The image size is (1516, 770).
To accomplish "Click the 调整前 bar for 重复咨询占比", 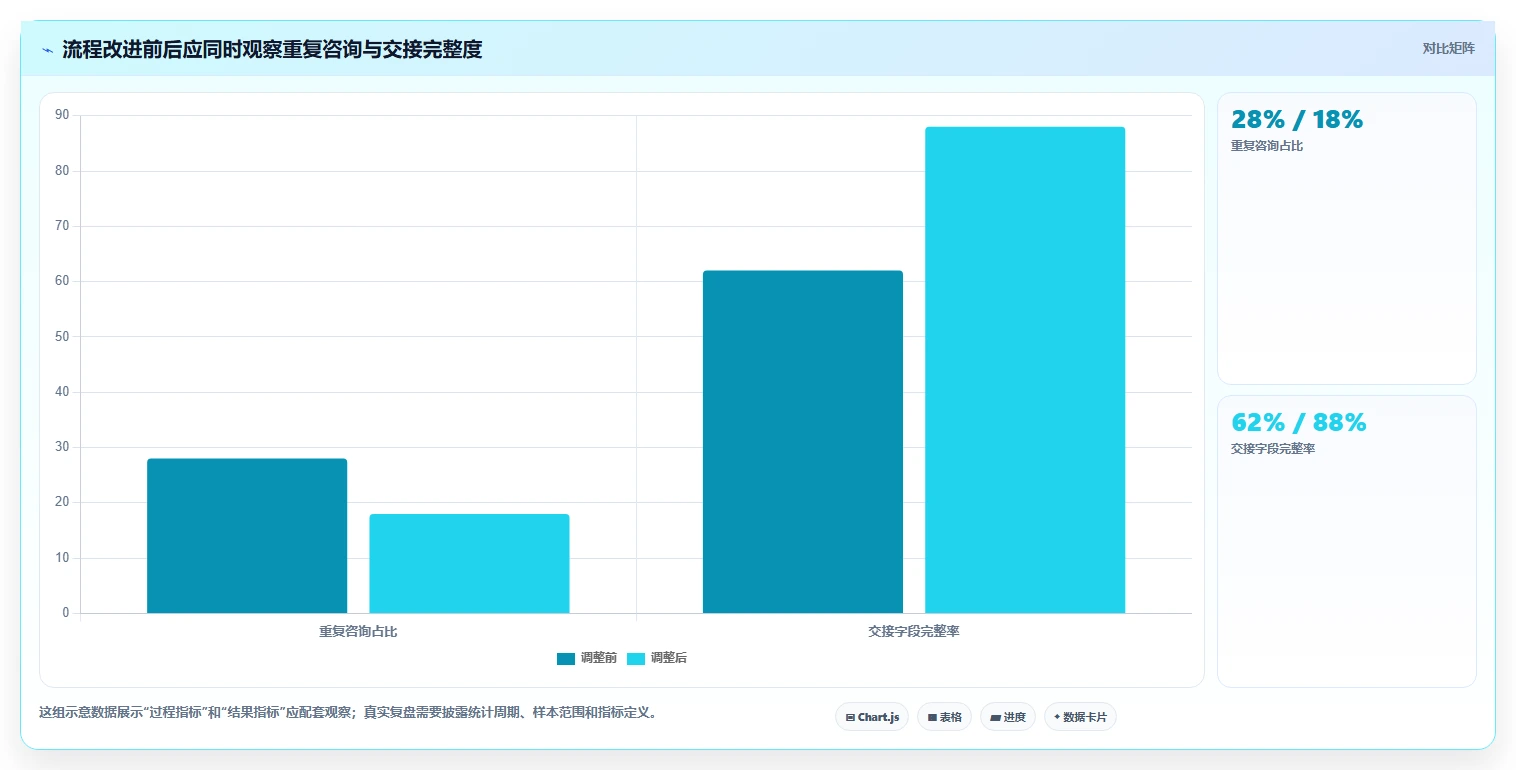I will (247, 536).
